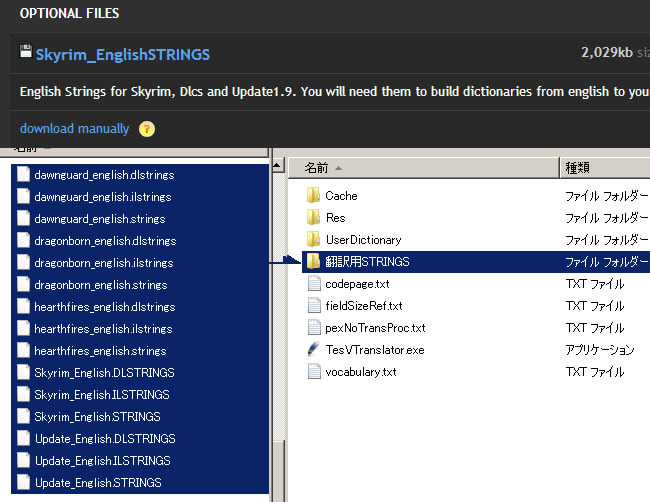Select the Cache folder icon
The image size is (650, 502).
[x=313, y=195]
